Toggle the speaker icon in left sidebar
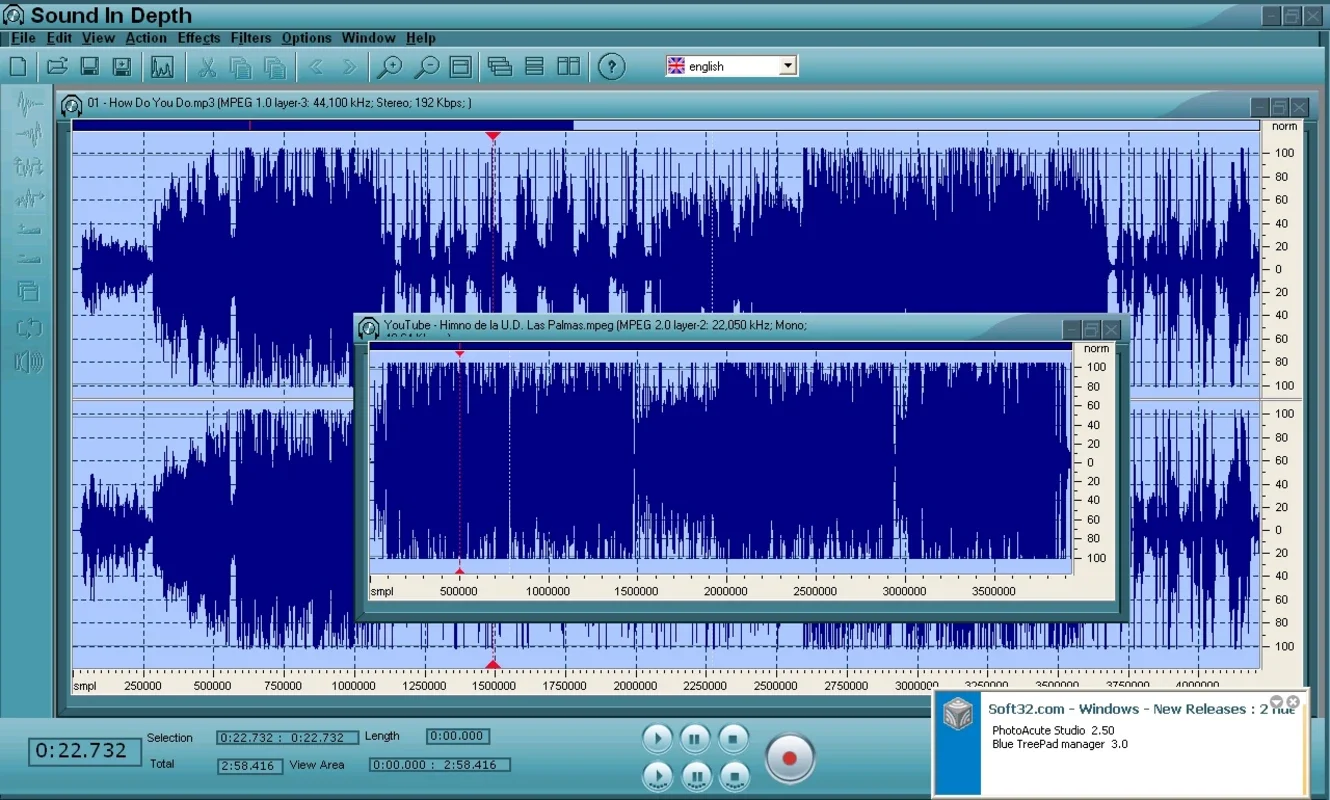 pos(29,362)
